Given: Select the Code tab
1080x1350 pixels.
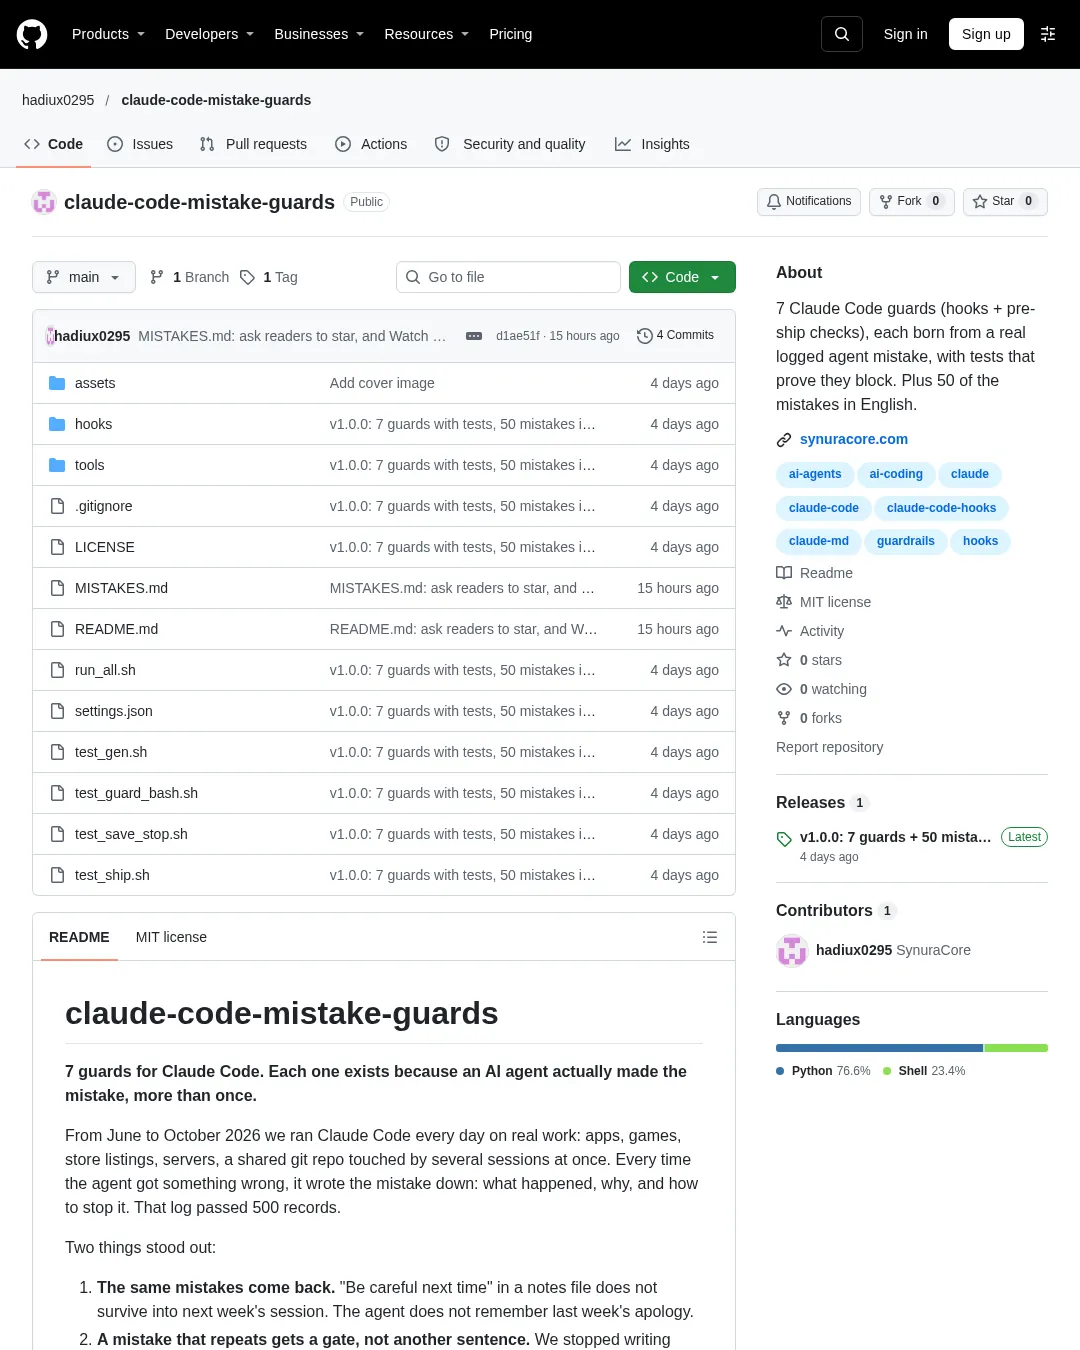Looking at the screenshot, I should click(x=54, y=144).
